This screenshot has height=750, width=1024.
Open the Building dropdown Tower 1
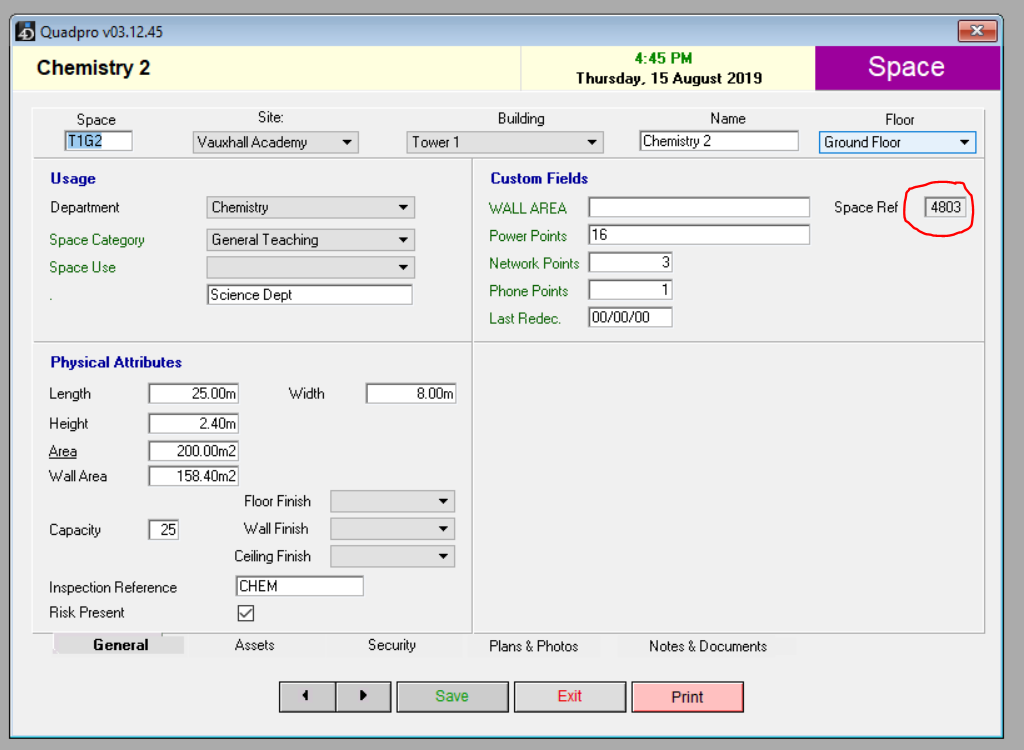coord(505,142)
